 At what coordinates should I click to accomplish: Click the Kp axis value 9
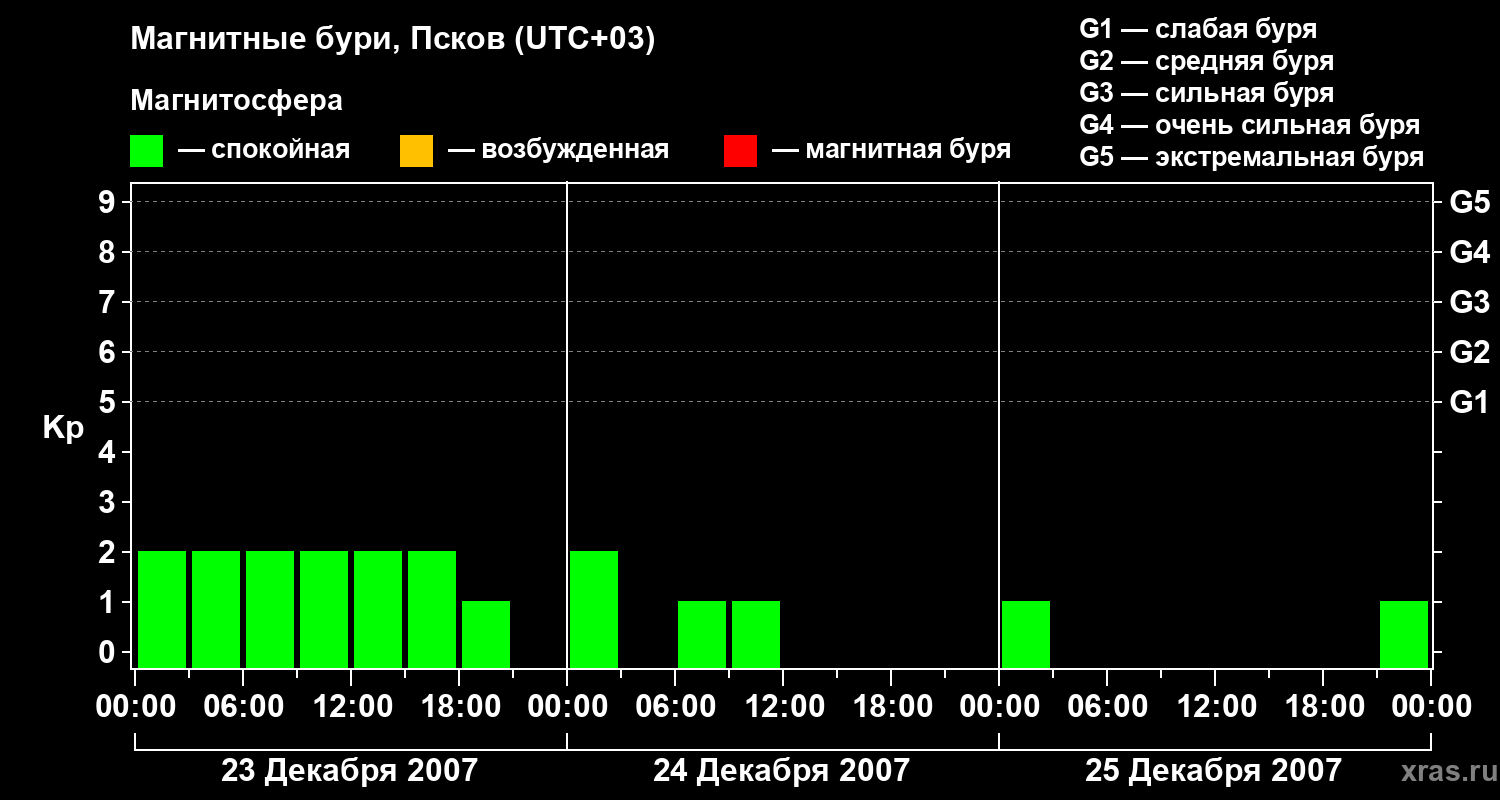tap(109, 202)
